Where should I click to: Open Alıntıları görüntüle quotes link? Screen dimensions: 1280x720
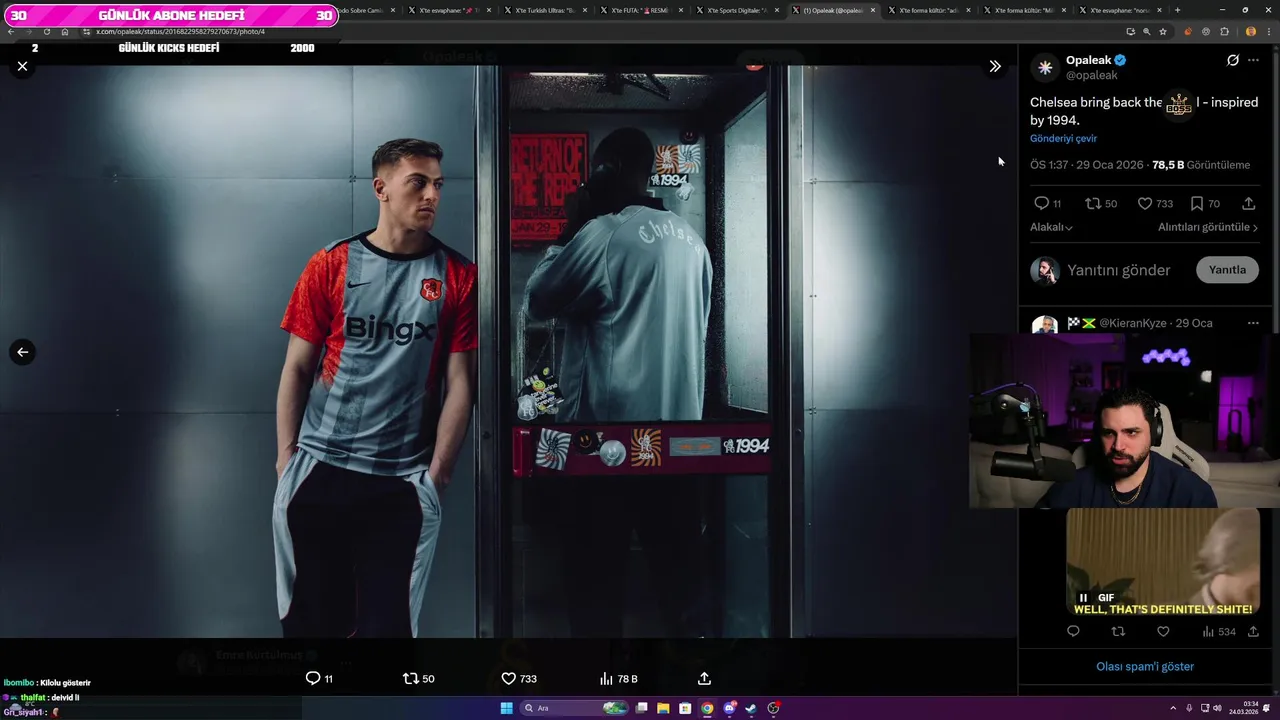(1208, 227)
